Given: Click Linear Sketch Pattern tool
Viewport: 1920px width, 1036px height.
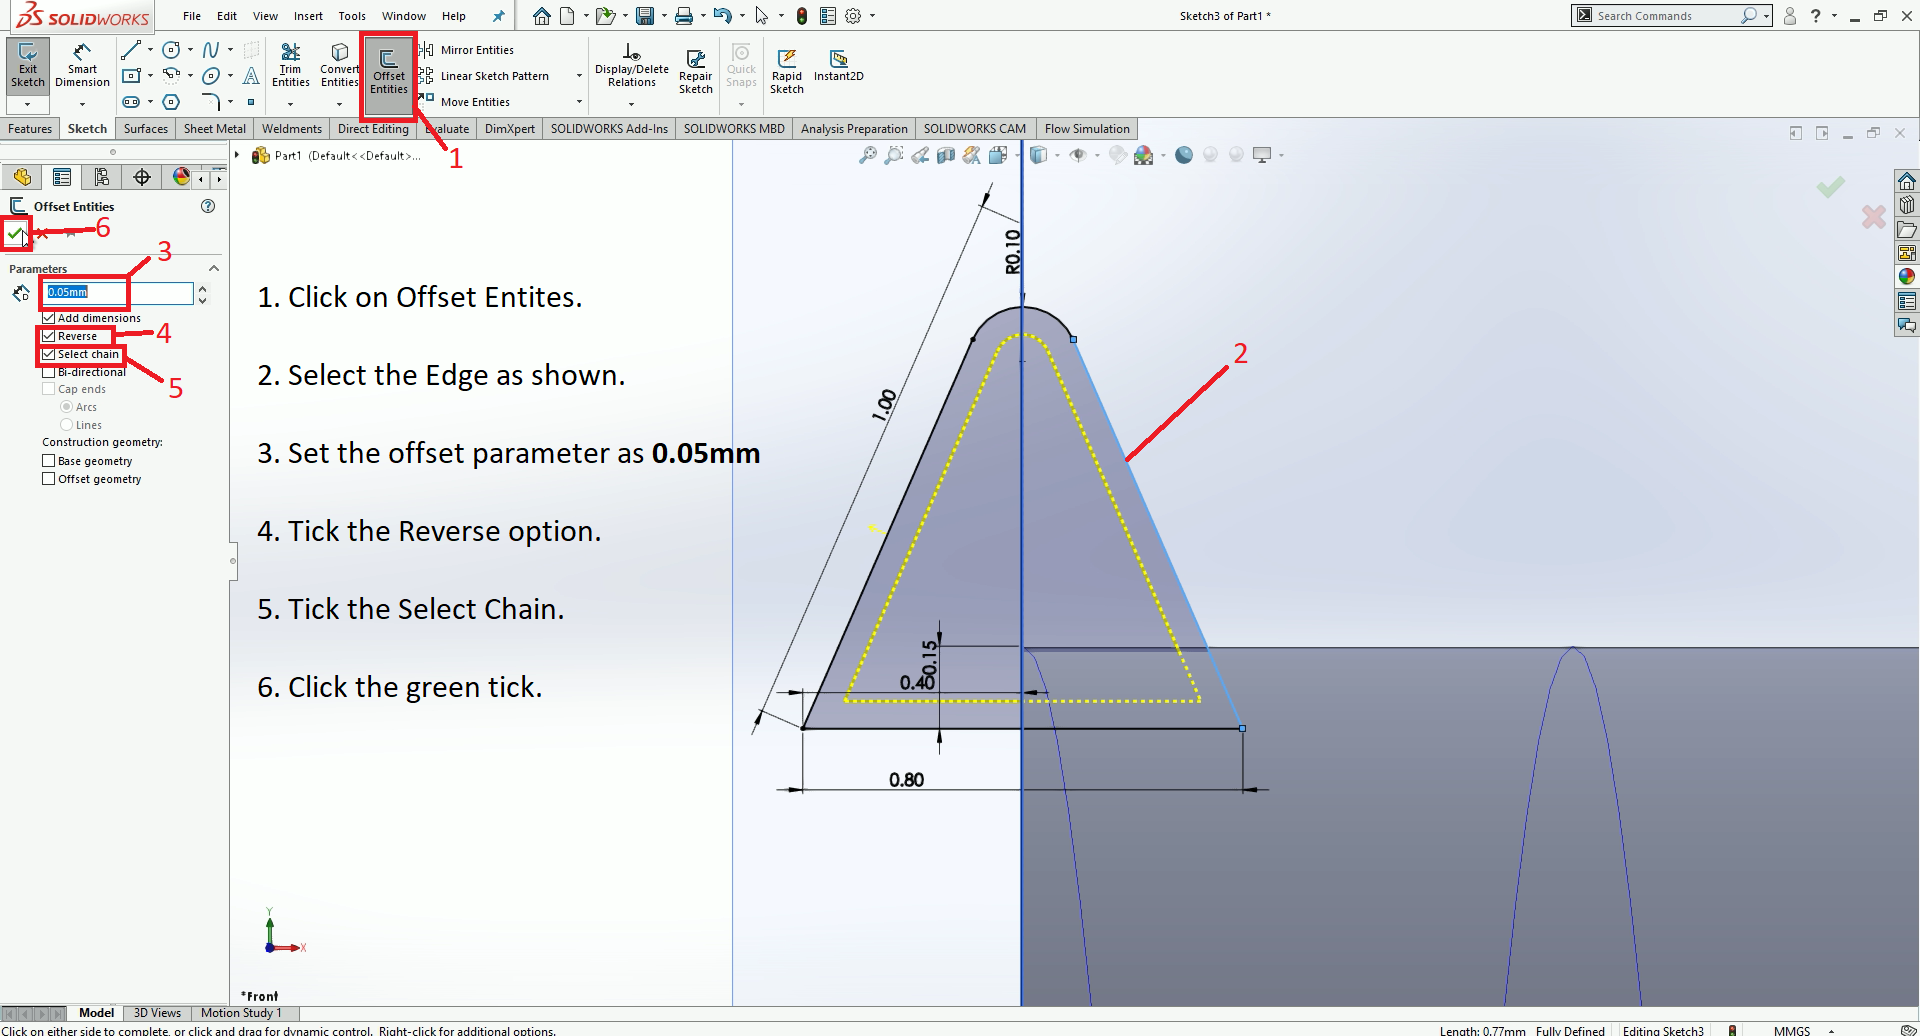Looking at the screenshot, I should click(x=484, y=76).
